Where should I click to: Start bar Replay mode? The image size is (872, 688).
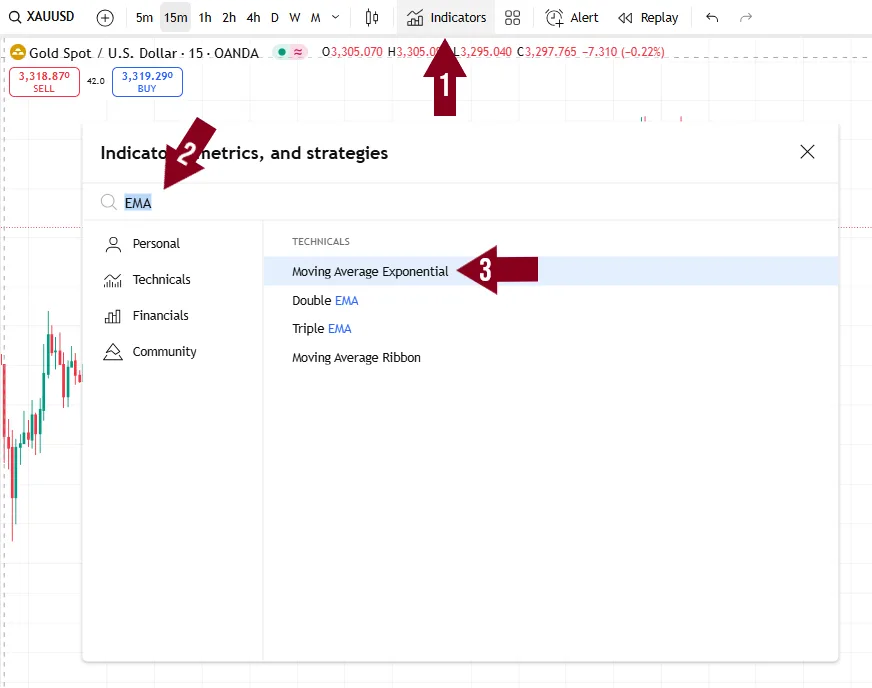(x=648, y=17)
